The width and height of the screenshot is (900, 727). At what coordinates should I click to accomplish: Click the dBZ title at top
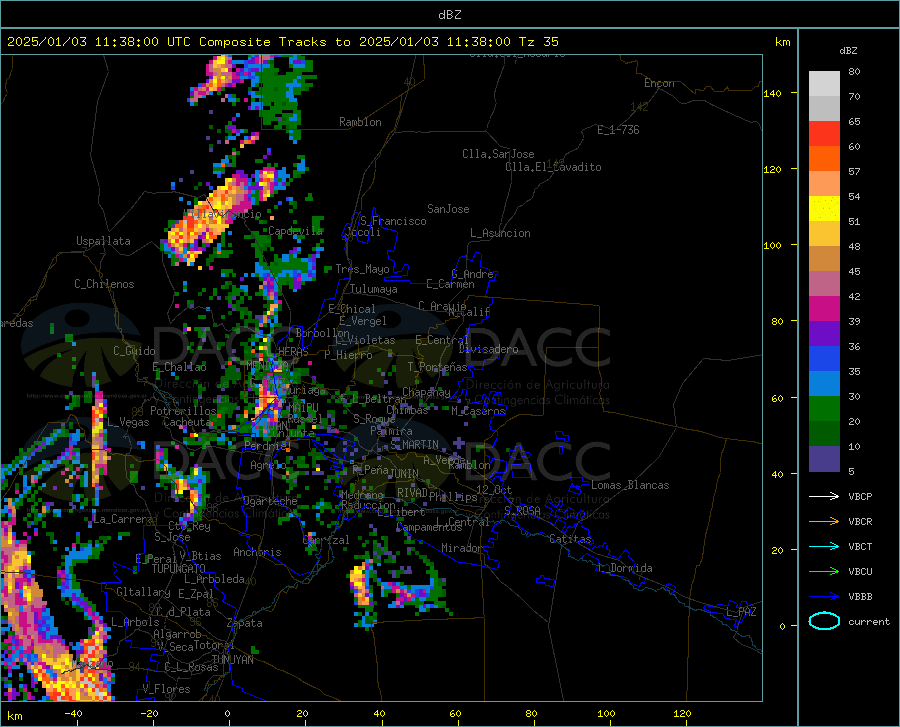pos(449,15)
